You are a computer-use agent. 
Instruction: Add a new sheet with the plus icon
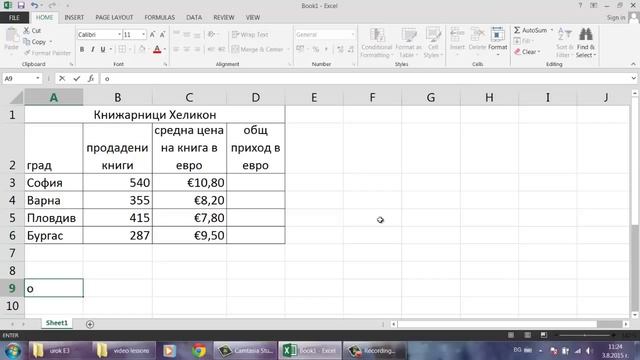point(90,324)
